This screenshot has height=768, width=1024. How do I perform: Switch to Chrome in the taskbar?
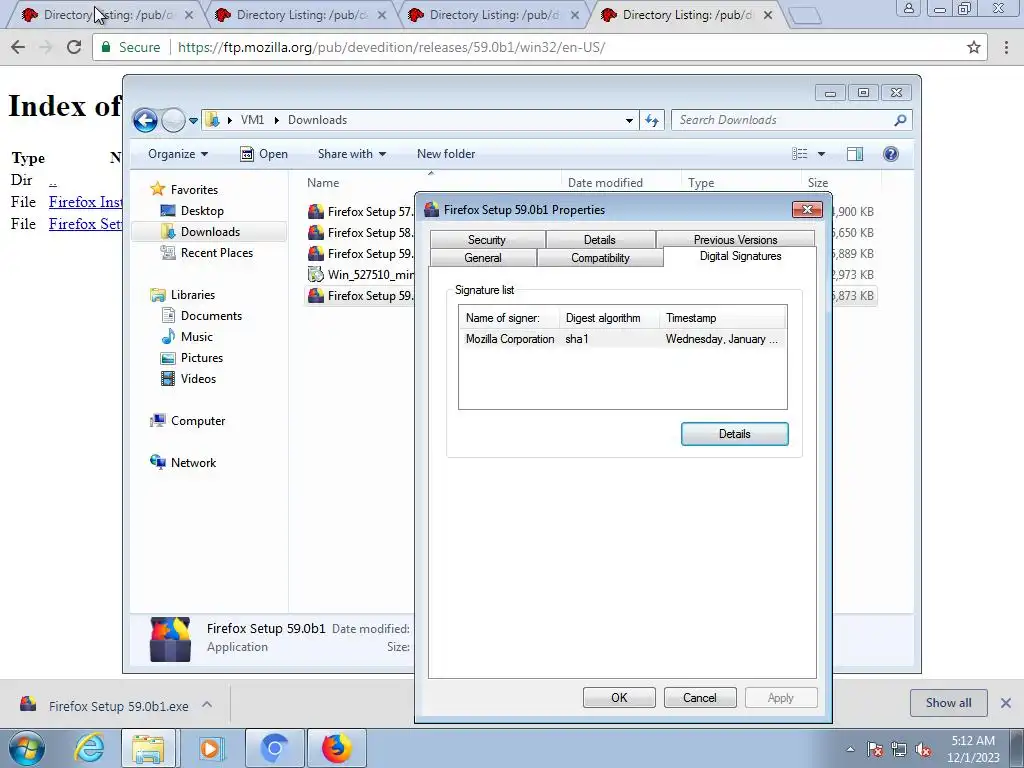274,748
